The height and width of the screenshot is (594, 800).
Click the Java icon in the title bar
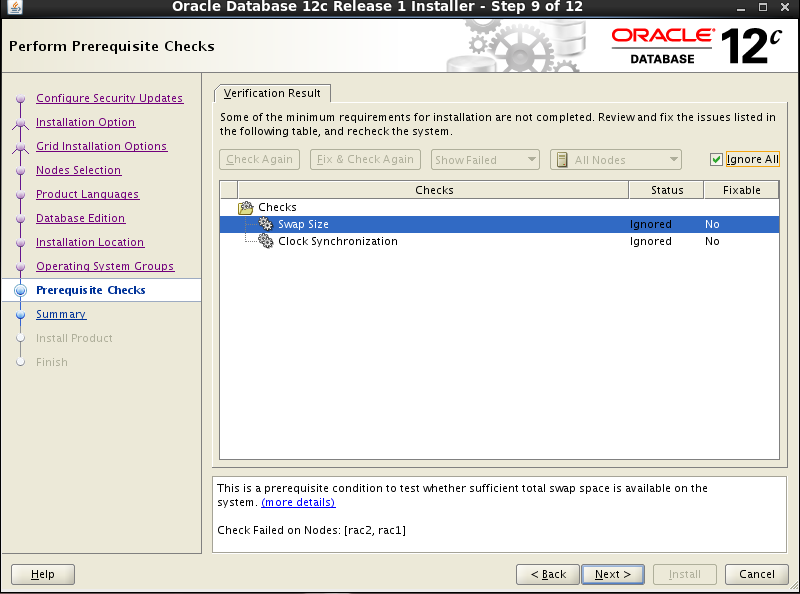click(15, 7)
